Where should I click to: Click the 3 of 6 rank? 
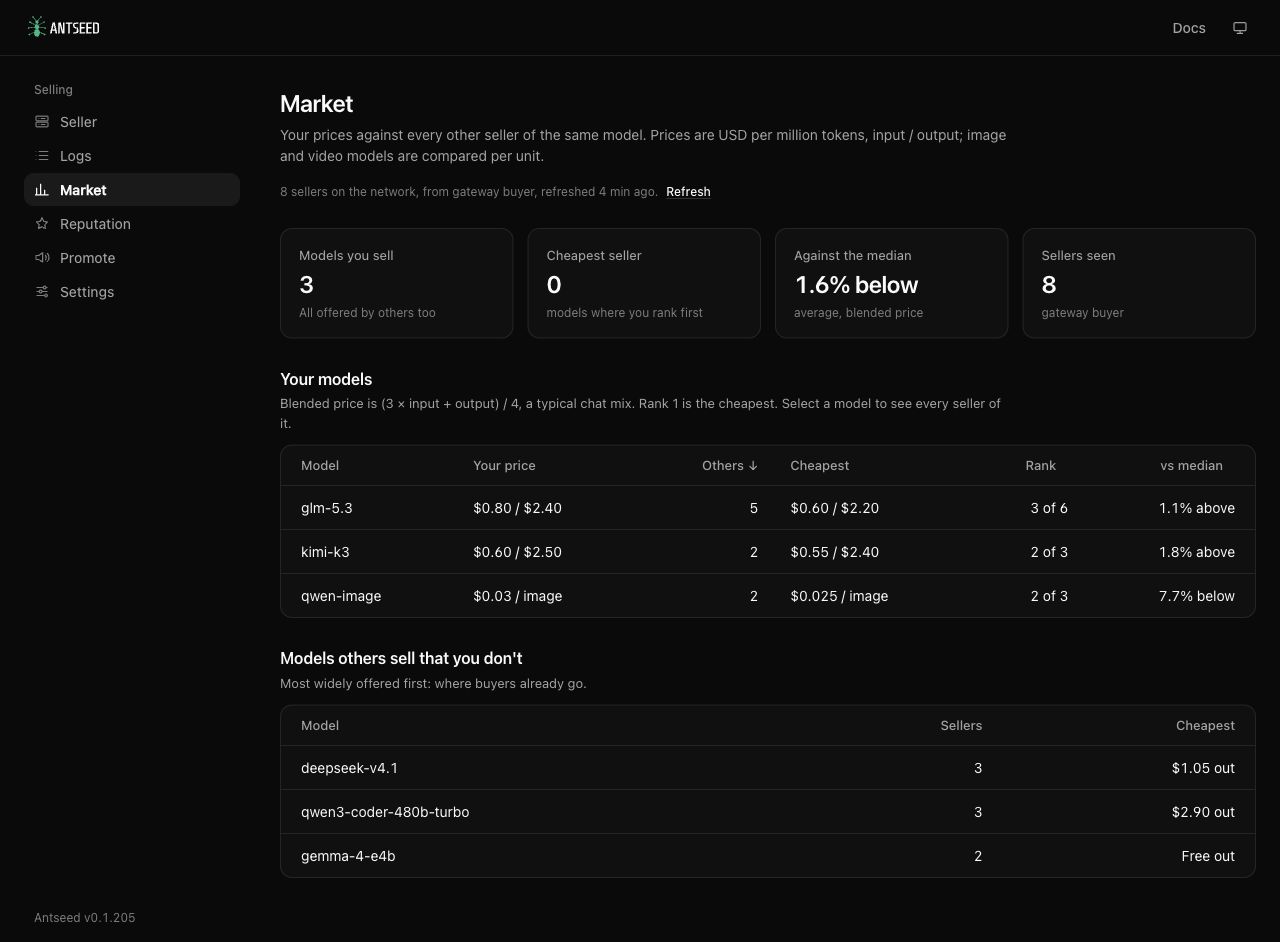coord(1049,508)
